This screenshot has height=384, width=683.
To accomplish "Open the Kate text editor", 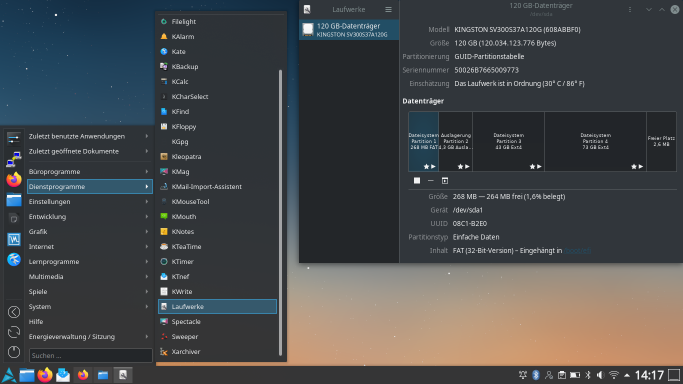I will click(x=217, y=51).
